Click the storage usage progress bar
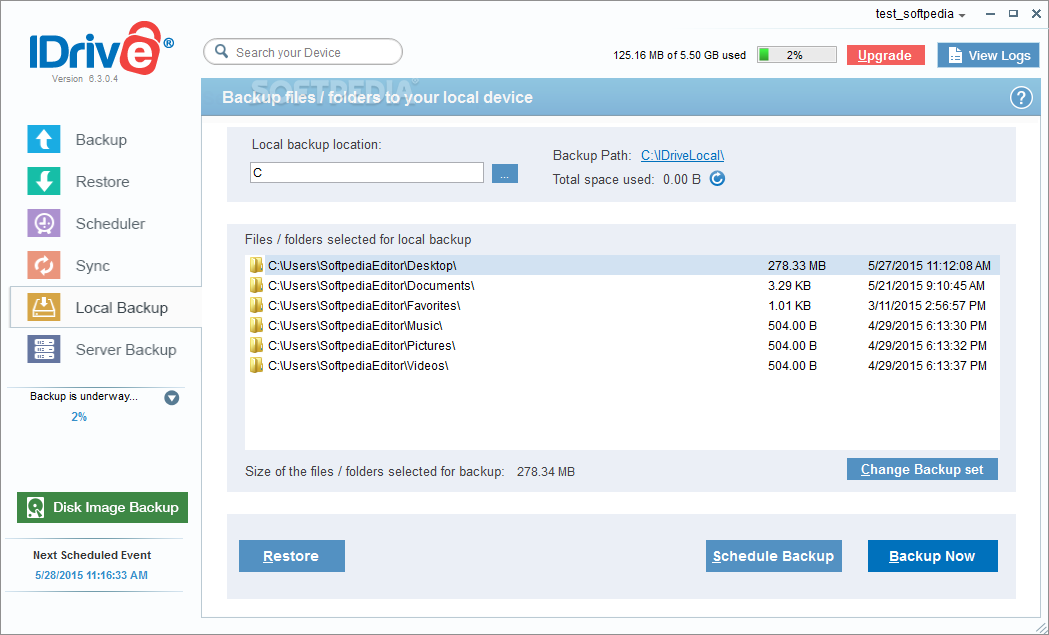Image resolution: width=1049 pixels, height=635 pixels. pos(796,54)
